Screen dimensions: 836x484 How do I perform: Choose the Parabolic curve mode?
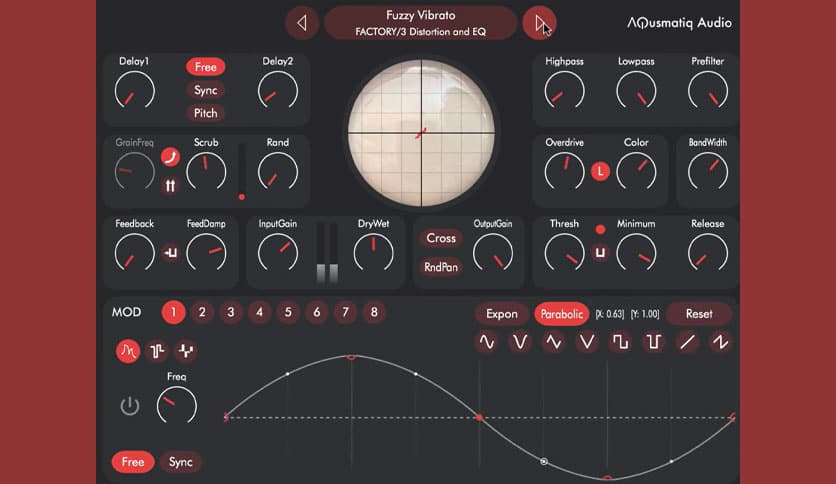[561, 314]
